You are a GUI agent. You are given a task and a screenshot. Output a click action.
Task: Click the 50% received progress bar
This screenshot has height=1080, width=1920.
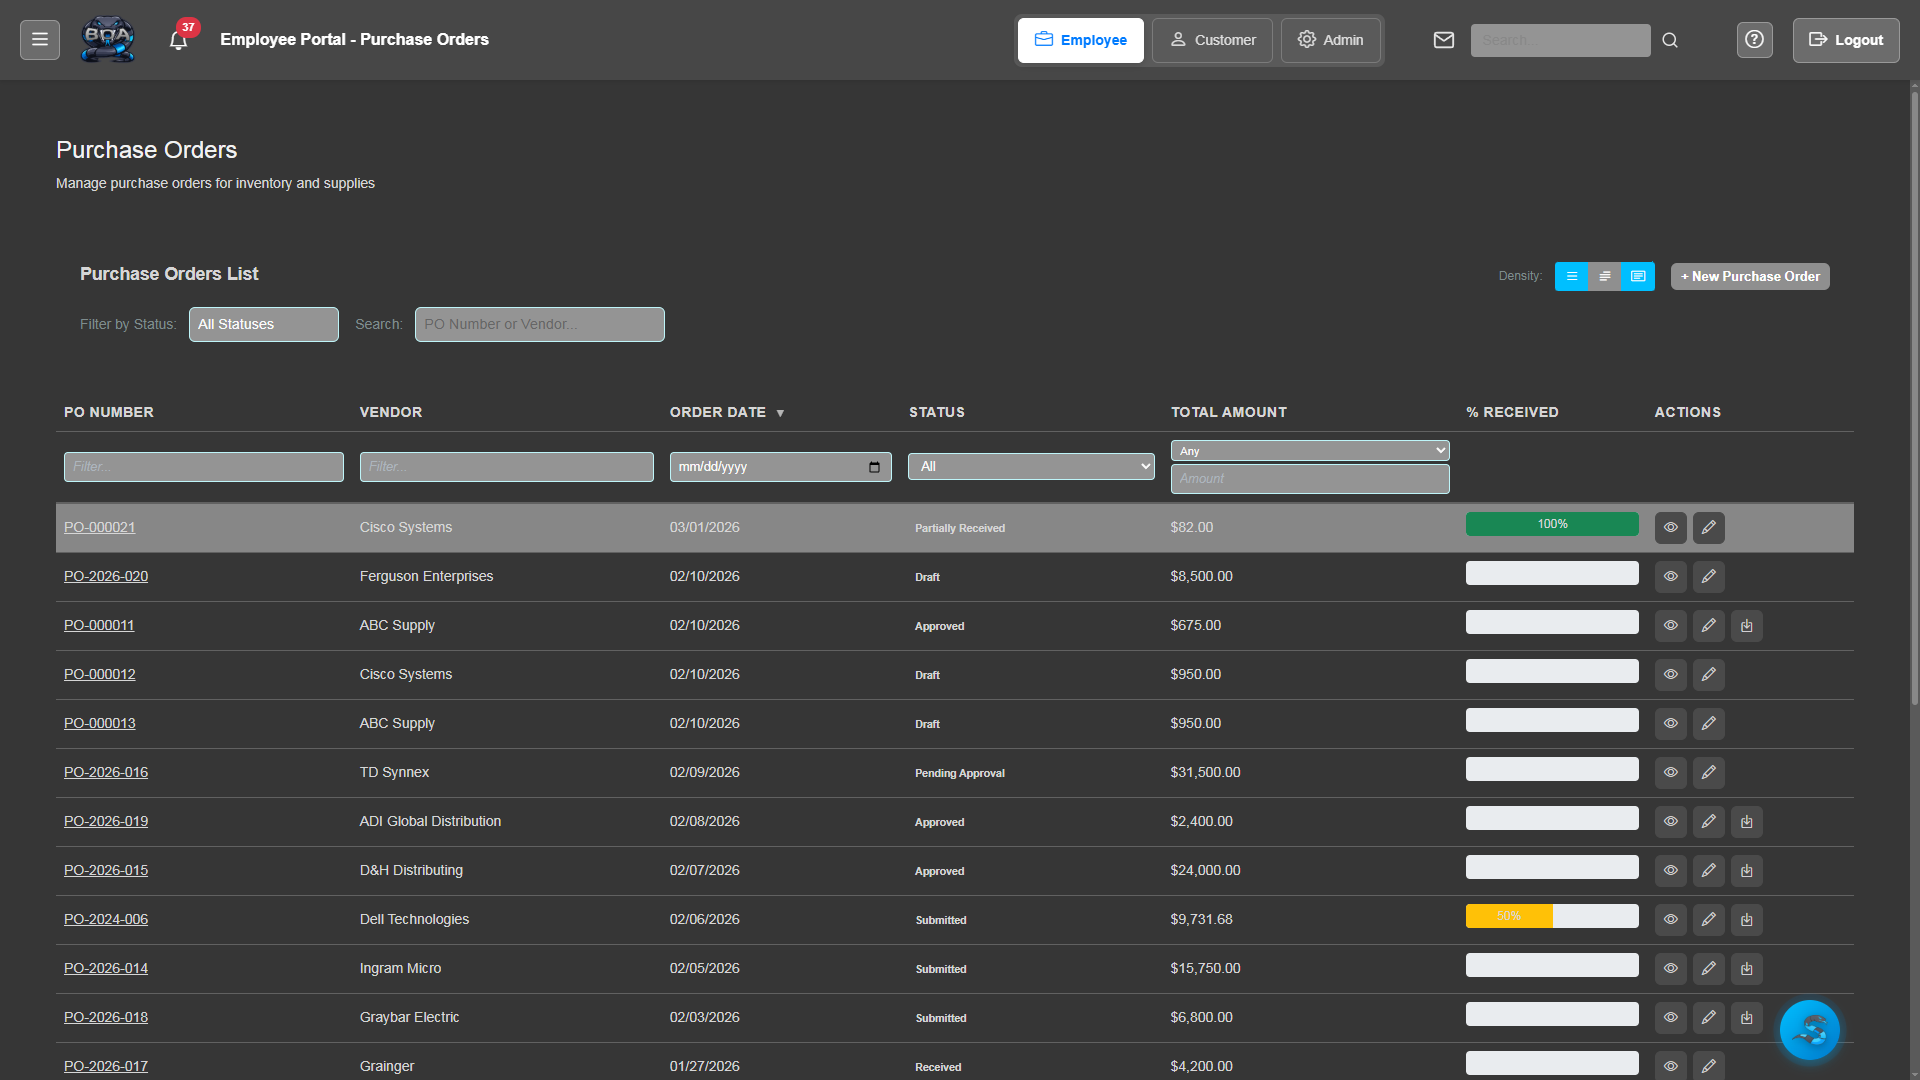tap(1551, 916)
